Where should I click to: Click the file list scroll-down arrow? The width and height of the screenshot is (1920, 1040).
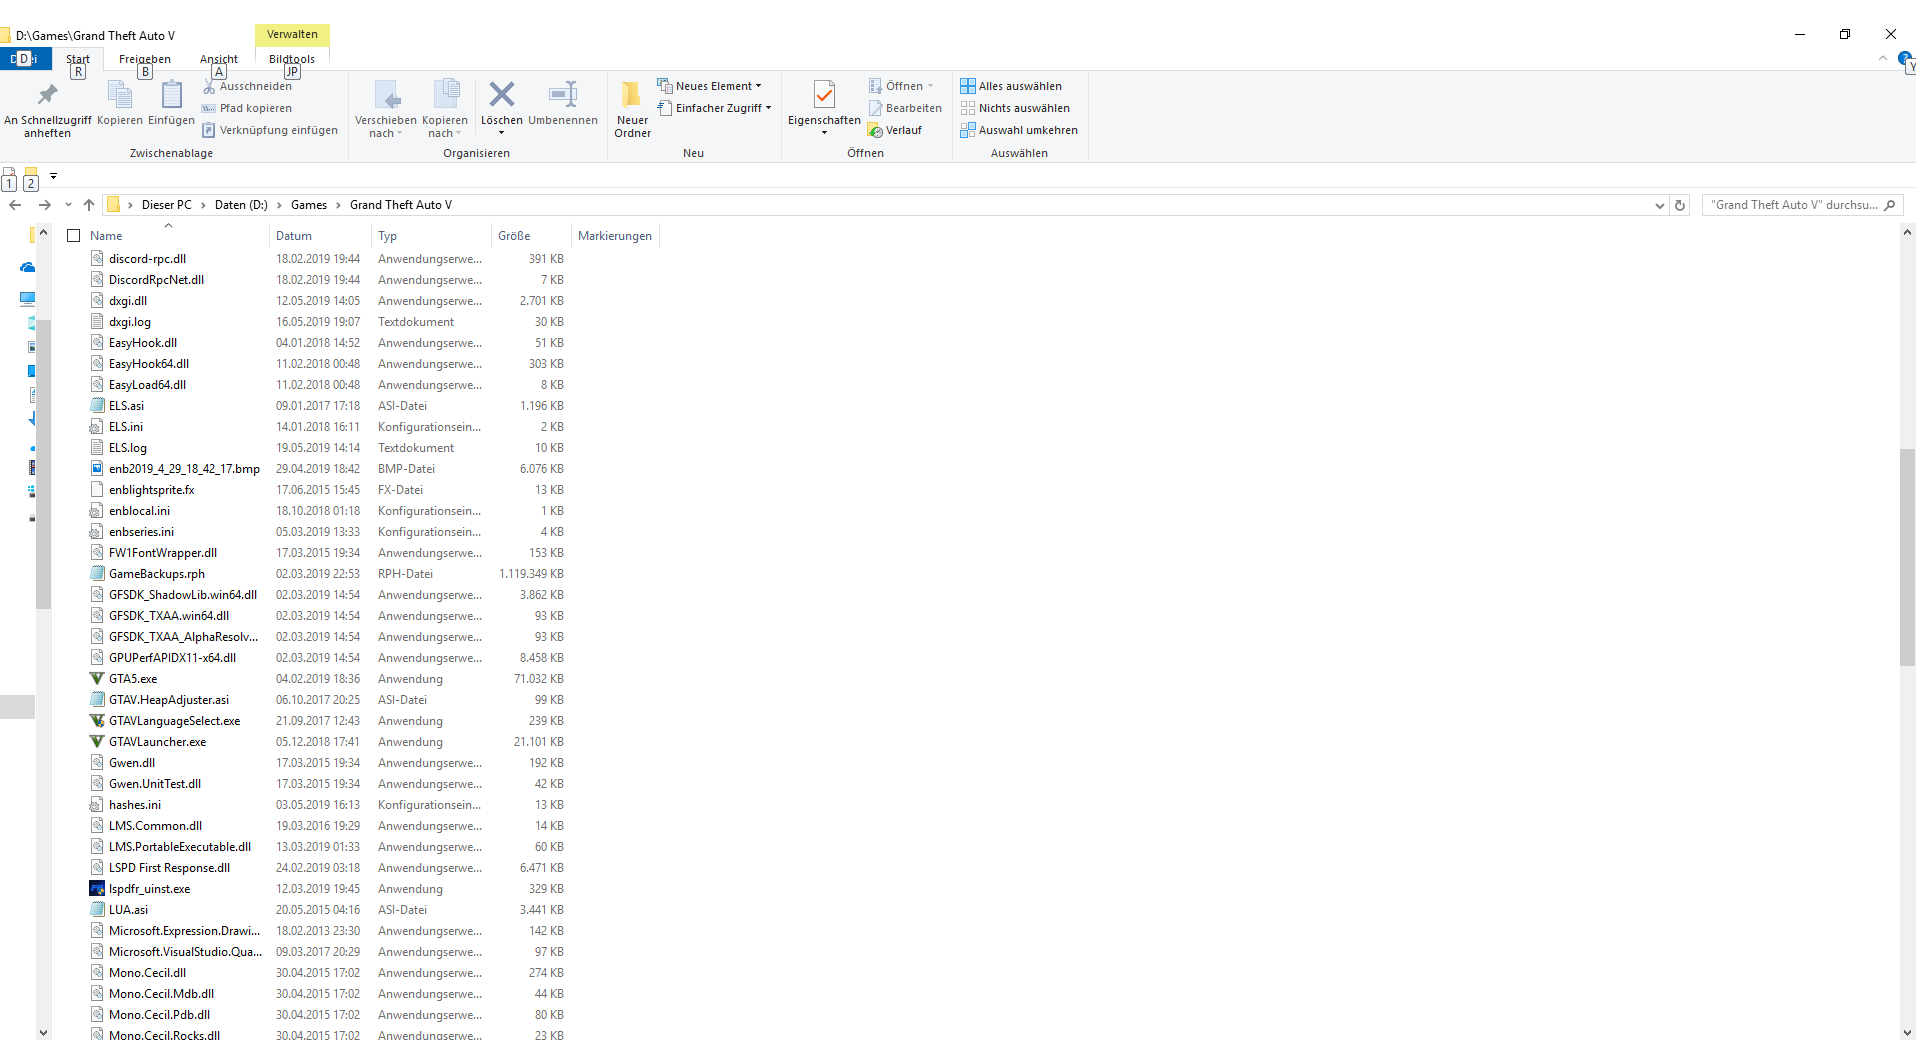coord(1907,1032)
